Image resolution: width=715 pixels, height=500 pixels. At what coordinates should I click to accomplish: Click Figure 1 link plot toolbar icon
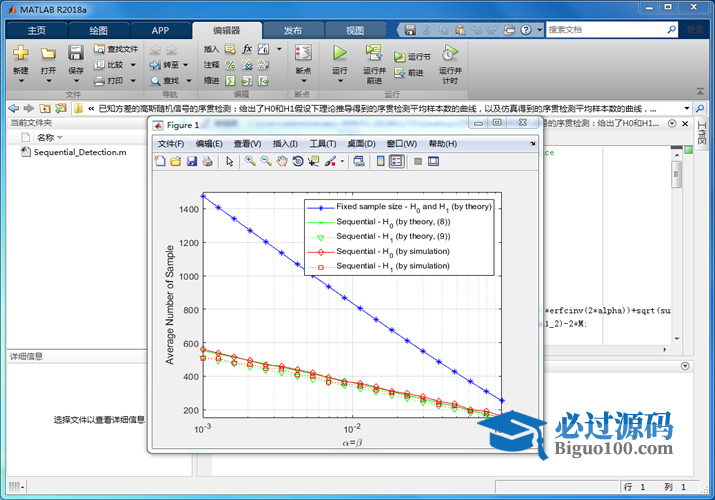(359, 161)
